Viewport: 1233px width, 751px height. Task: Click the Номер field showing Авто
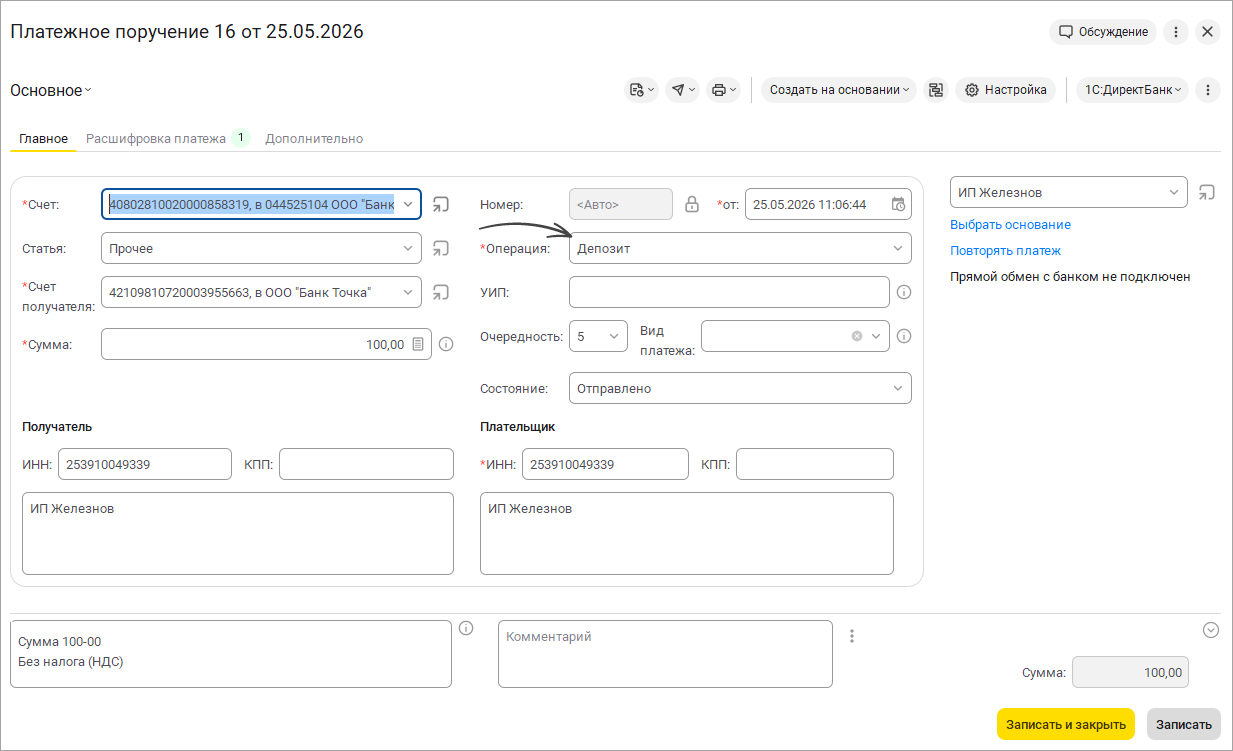click(621, 204)
